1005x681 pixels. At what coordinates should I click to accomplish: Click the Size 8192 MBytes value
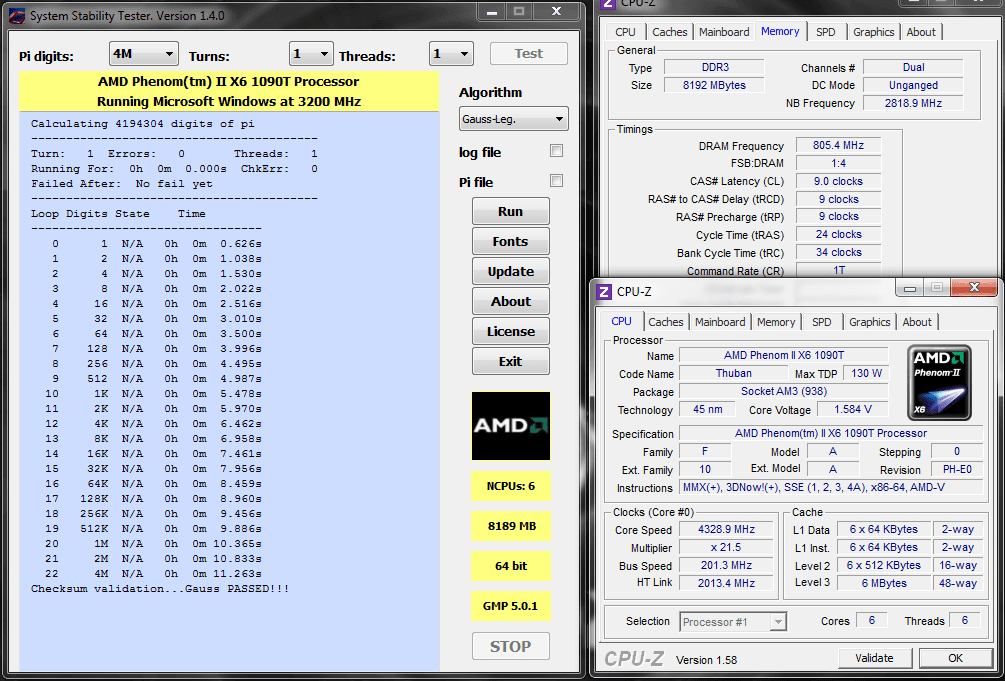[714, 85]
